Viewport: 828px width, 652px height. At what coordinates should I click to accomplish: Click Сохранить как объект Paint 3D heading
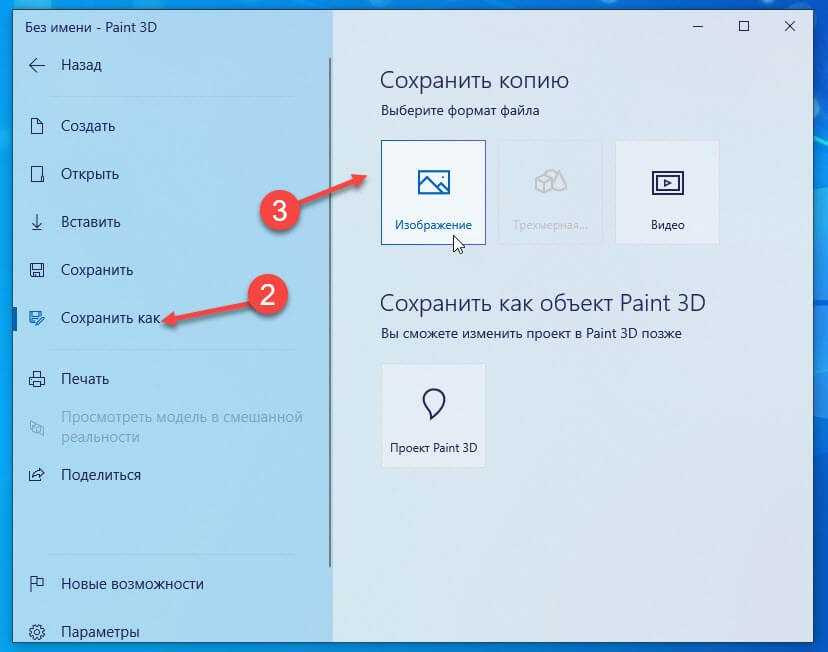coord(542,304)
